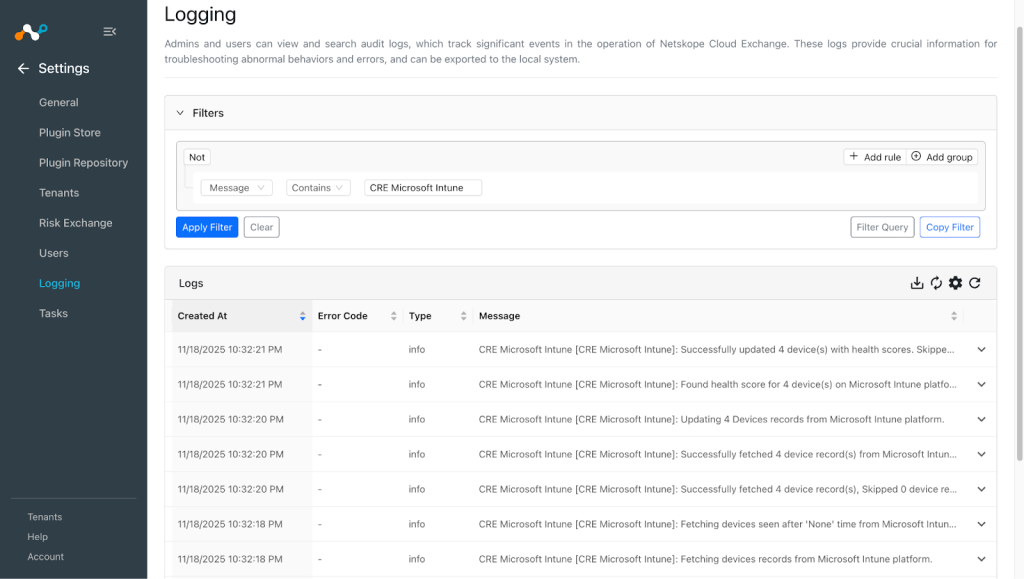
Task: Expand log row 'Found health score'
Action: tap(981, 384)
